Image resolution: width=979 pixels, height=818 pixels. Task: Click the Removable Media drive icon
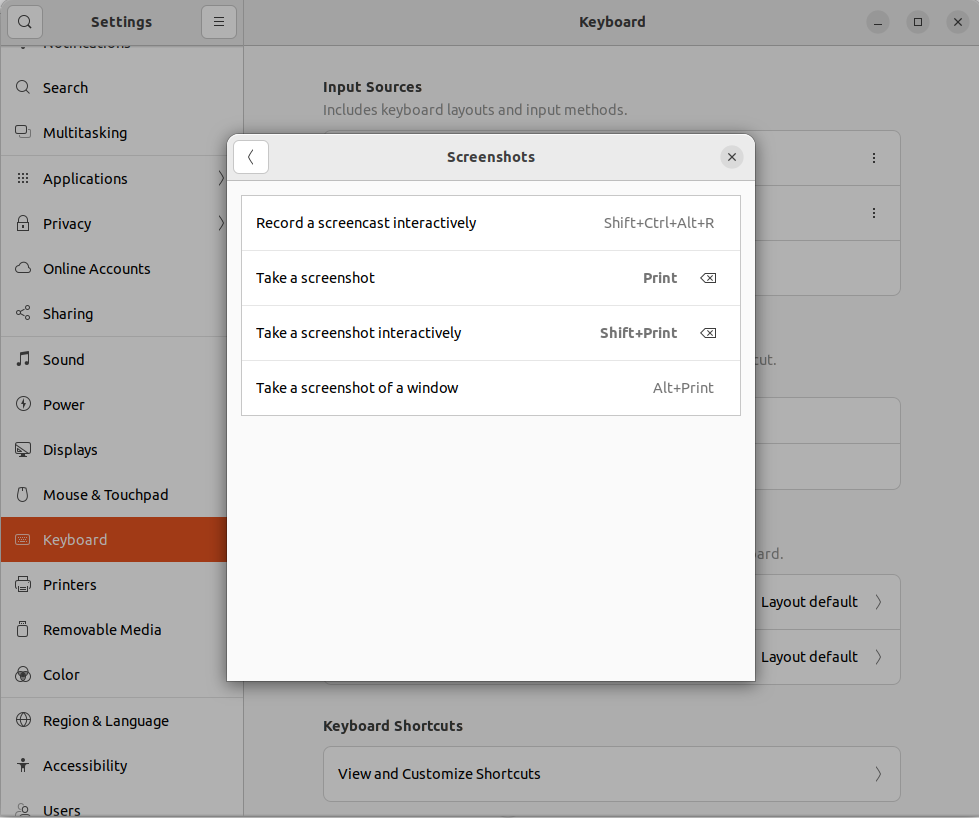click(x=22, y=629)
